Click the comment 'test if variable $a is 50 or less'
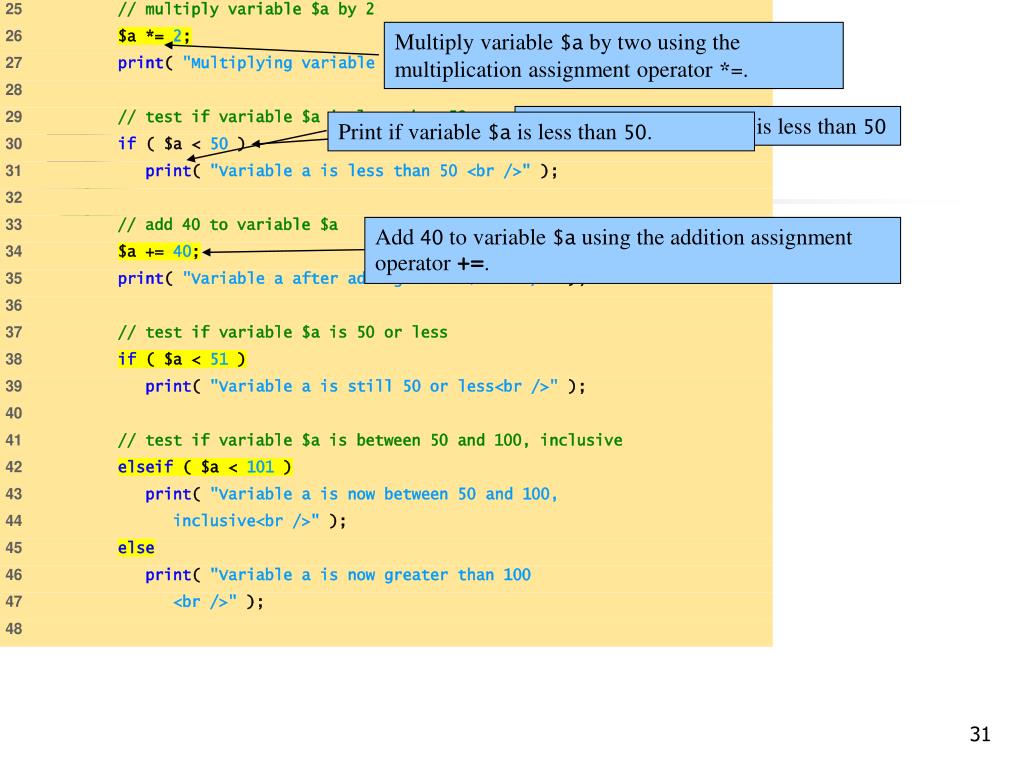The width and height of the screenshot is (1024, 768). [x=283, y=332]
